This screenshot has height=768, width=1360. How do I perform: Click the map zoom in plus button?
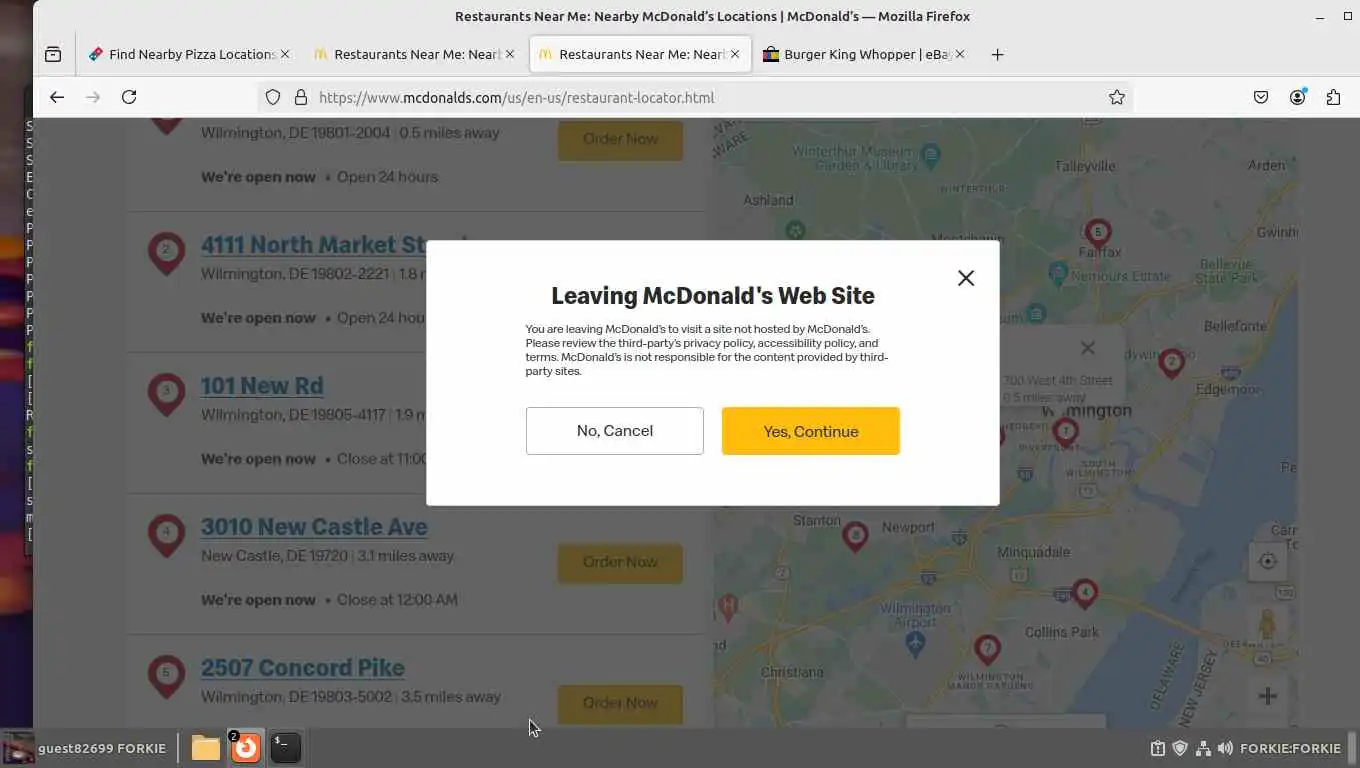(1267, 696)
